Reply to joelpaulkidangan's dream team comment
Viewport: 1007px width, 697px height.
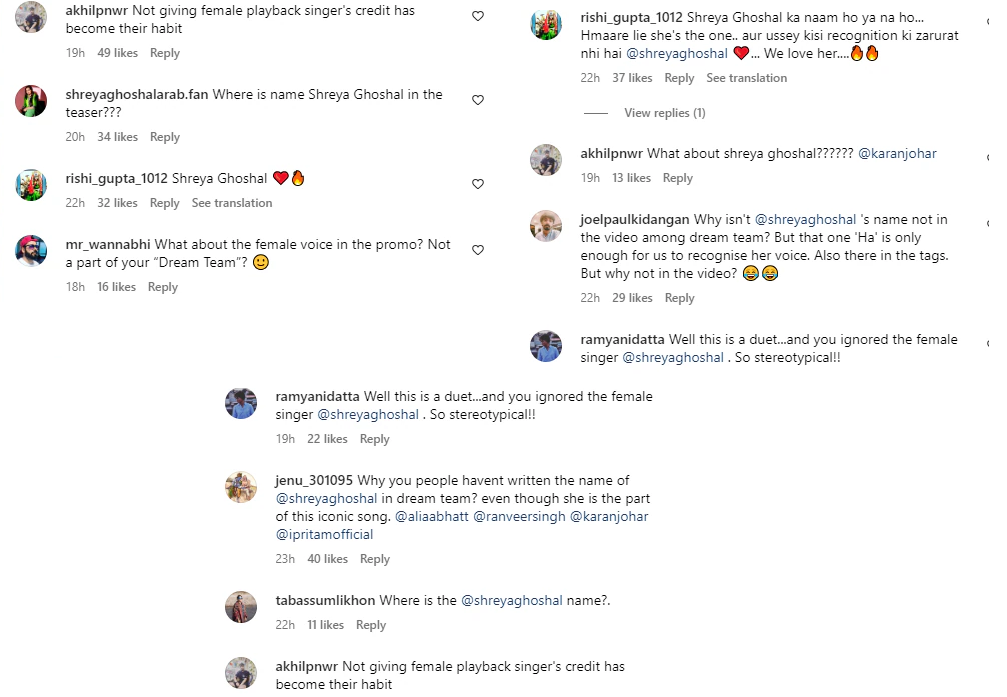679,298
